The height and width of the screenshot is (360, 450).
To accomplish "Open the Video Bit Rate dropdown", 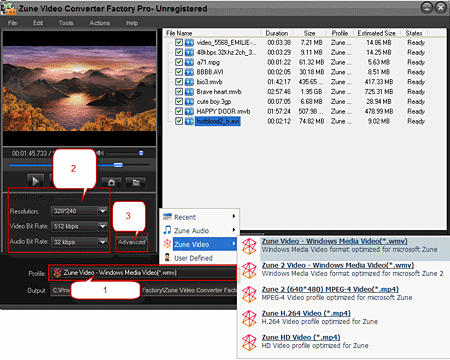I will point(103,226).
